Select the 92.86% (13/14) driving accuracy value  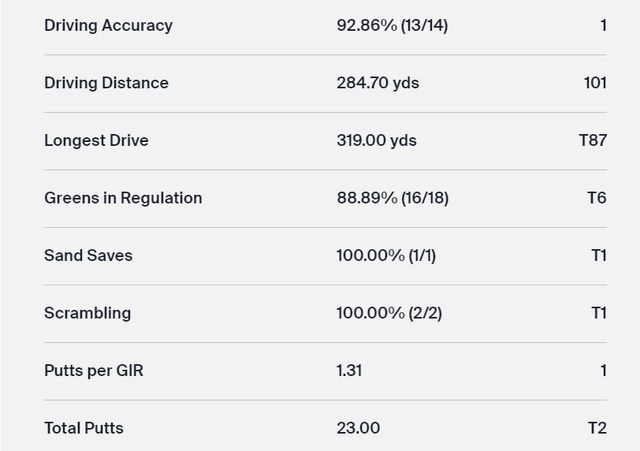click(x=392, y=25)
